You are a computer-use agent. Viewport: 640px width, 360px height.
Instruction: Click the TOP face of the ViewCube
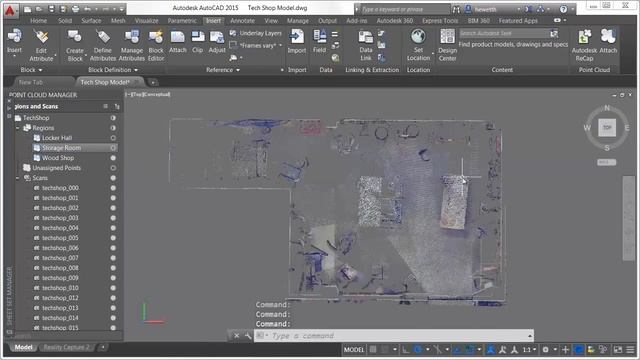[x=607, y=128]
